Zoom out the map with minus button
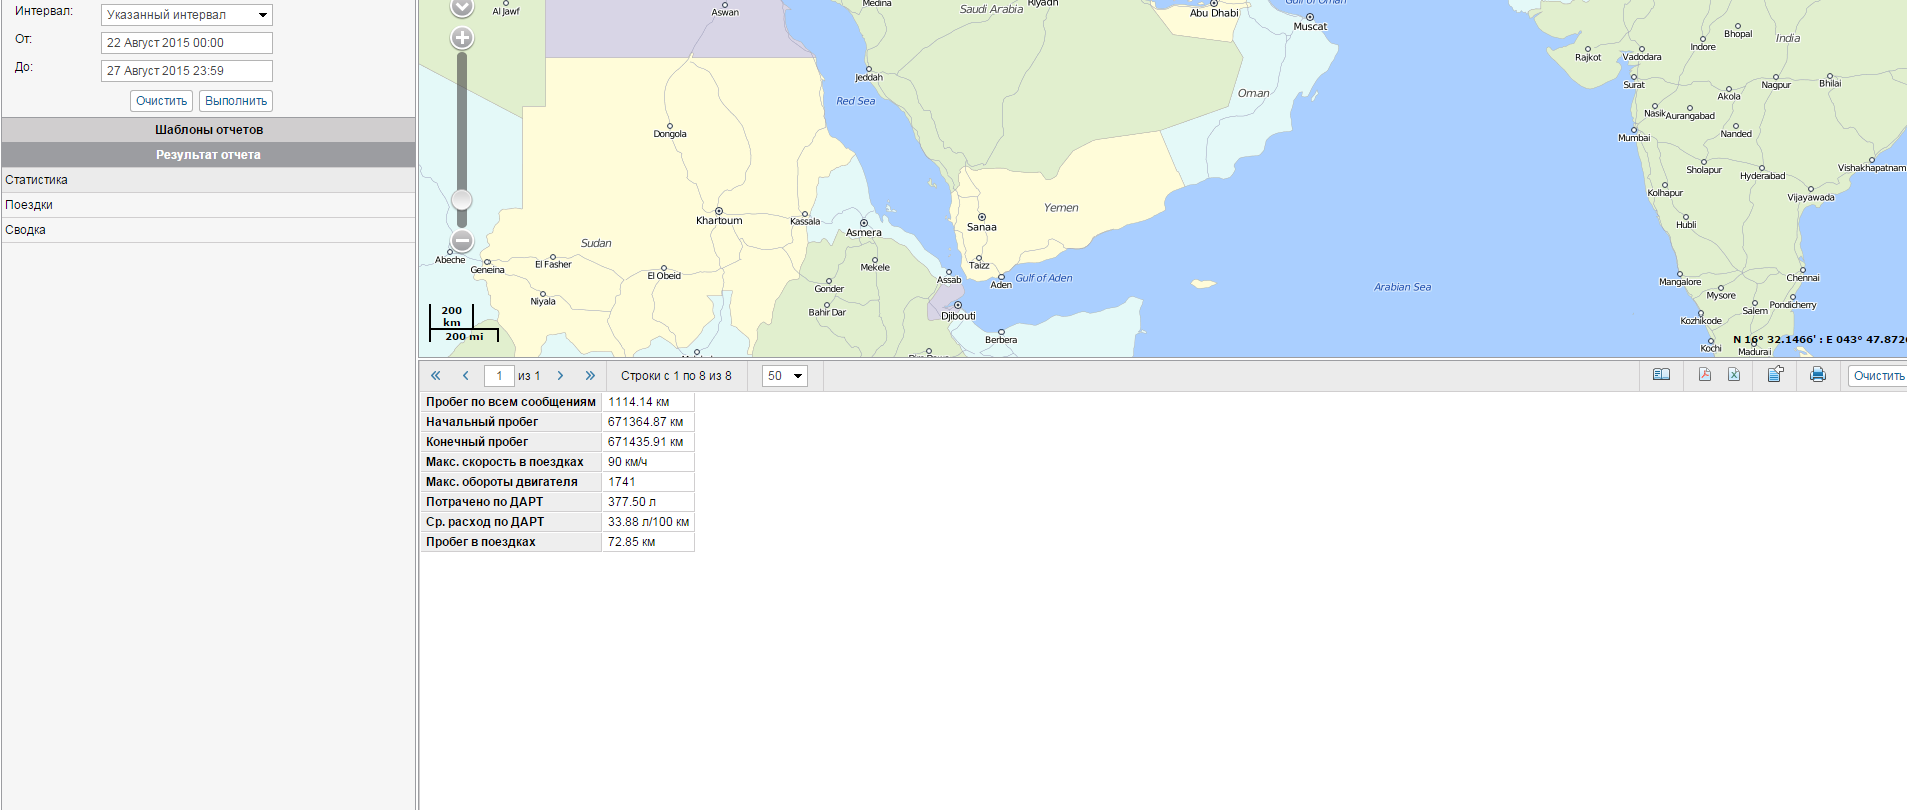Screen dimensions: 1907x810 (461, 241)
